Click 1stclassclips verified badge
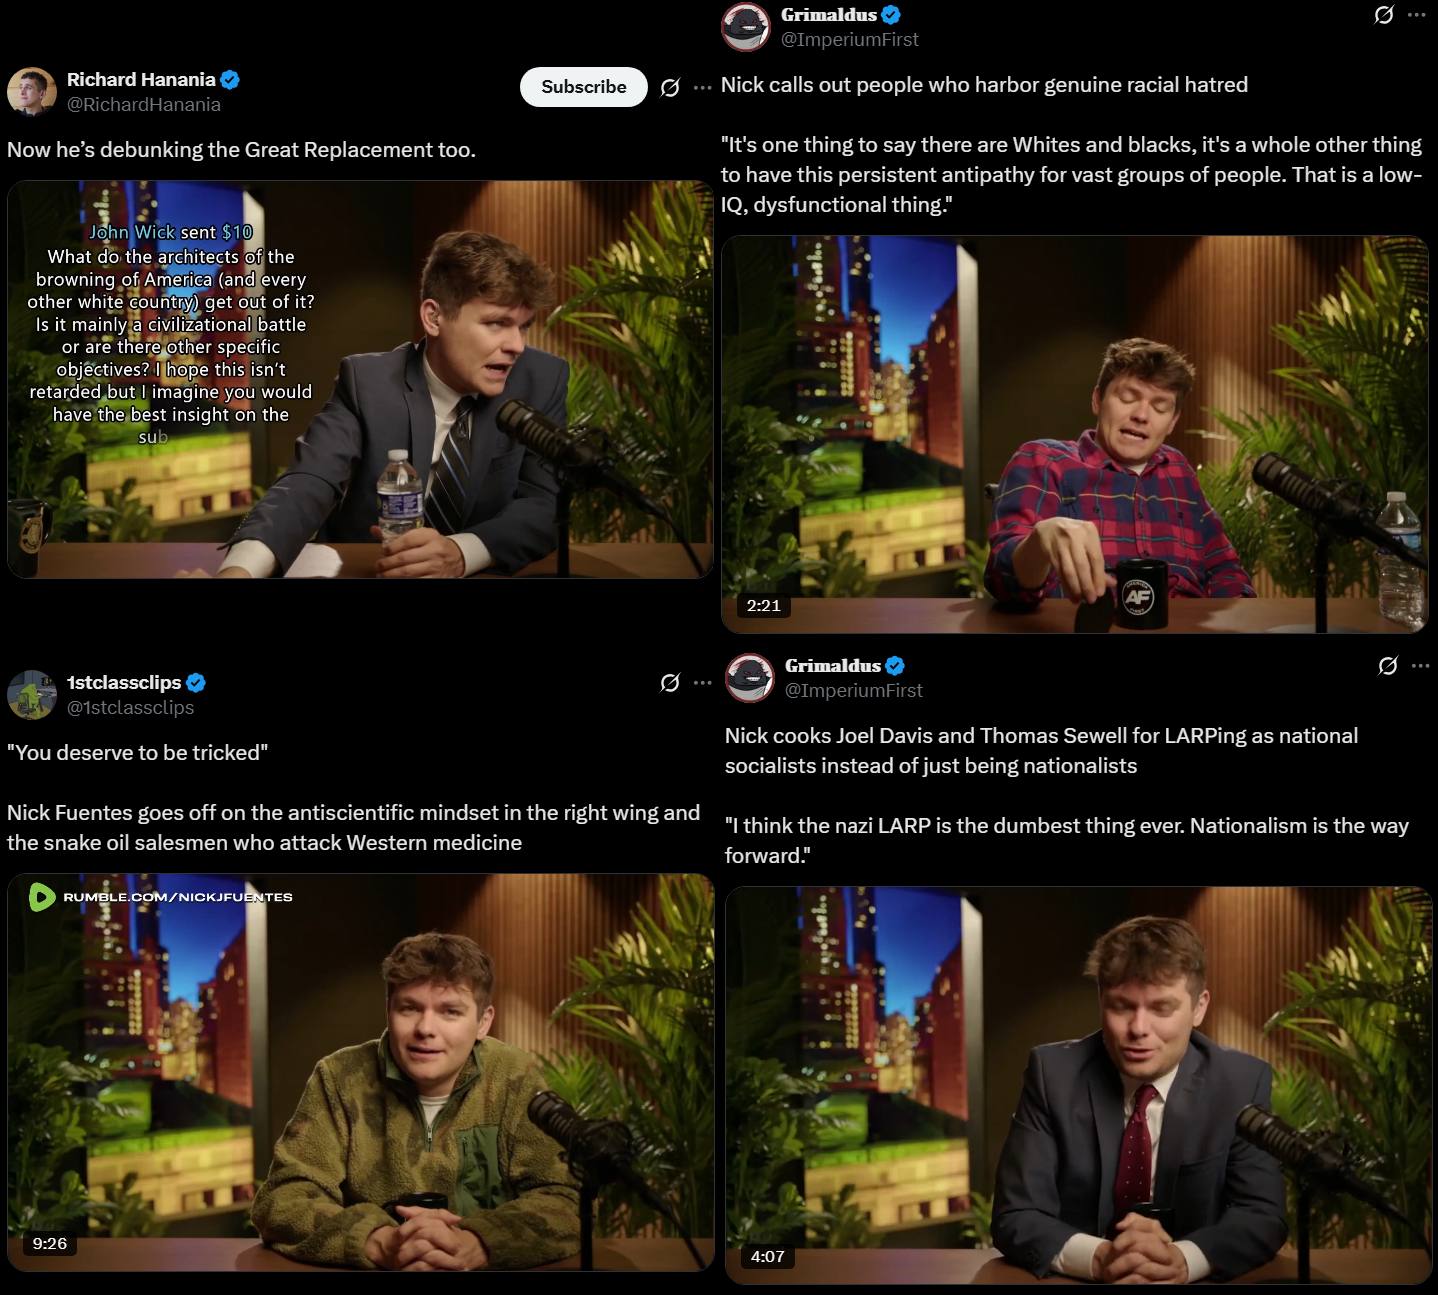The image size is (1438, 1295). coord(196,683)
